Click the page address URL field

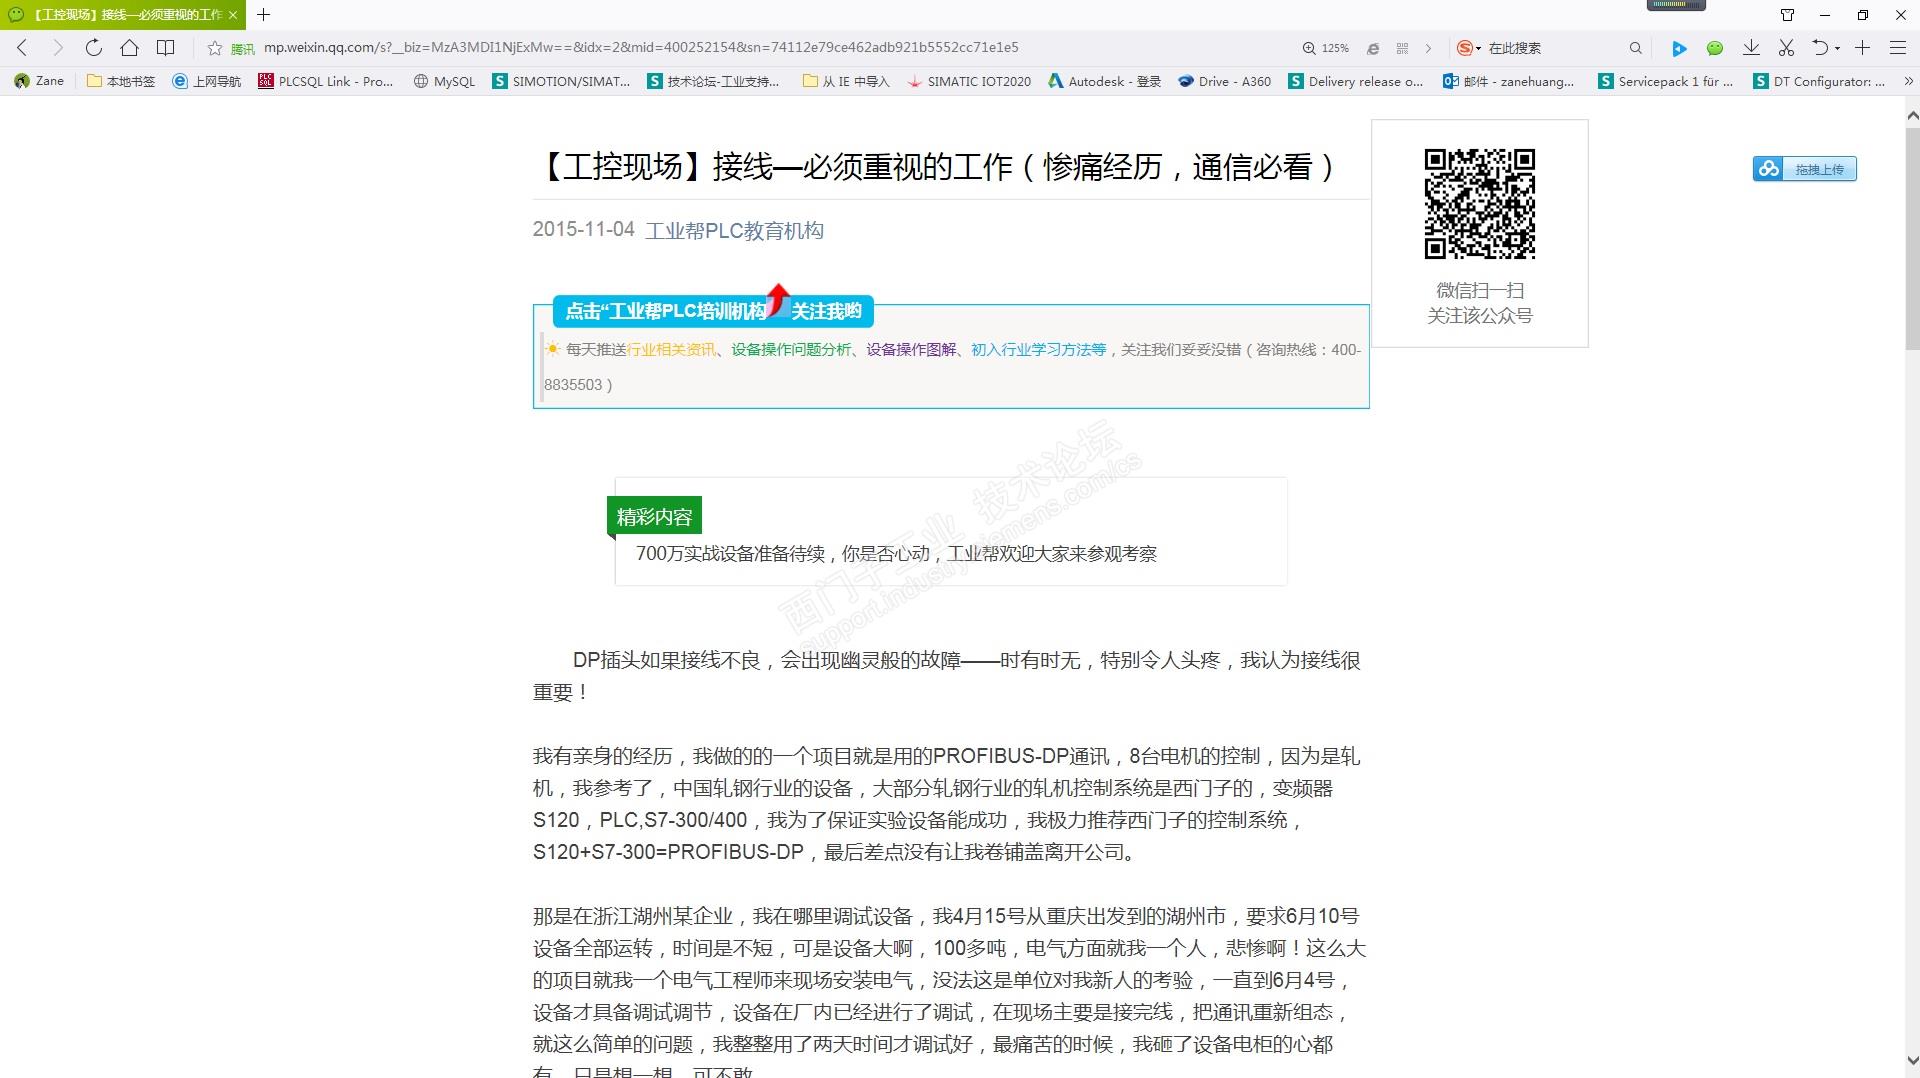point(641,48)
